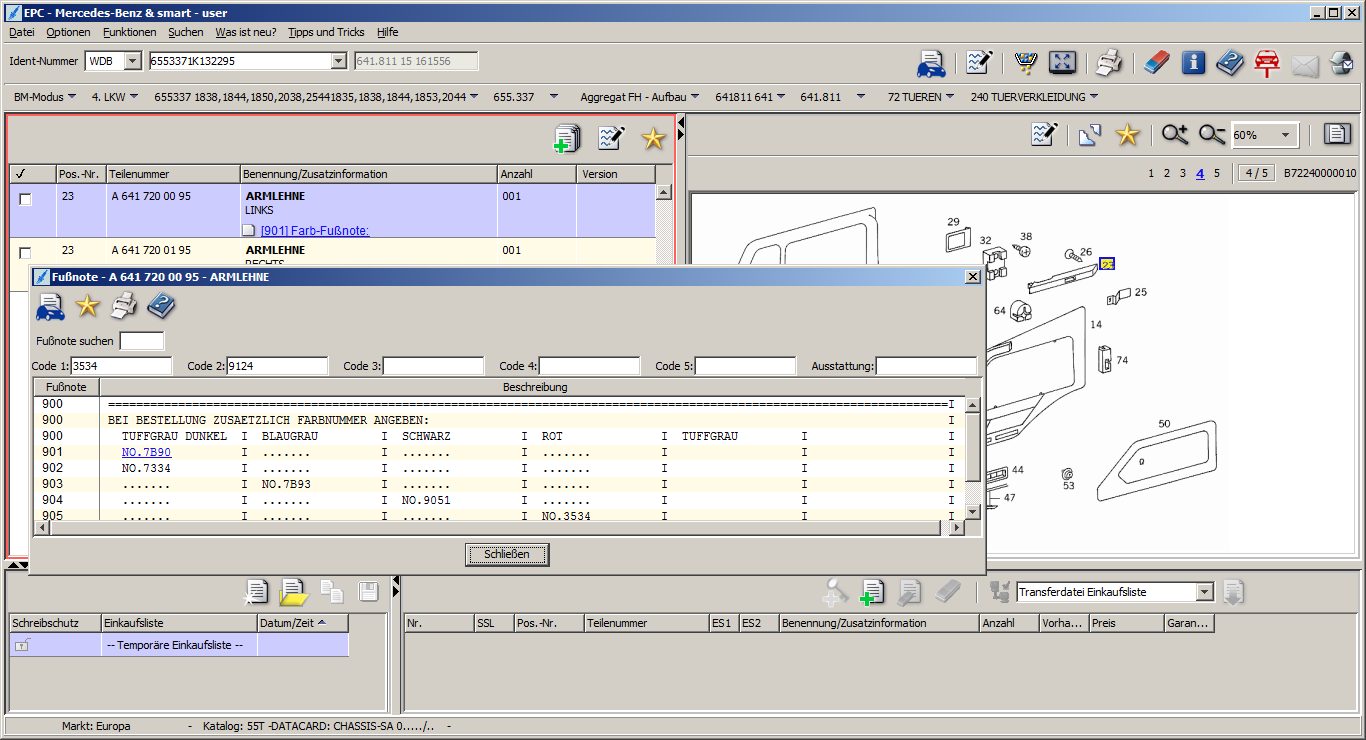1366x740 pixels.
Task: Open the 240 TUERVERKLEIDUNG dropdown
Action: 1034,97
